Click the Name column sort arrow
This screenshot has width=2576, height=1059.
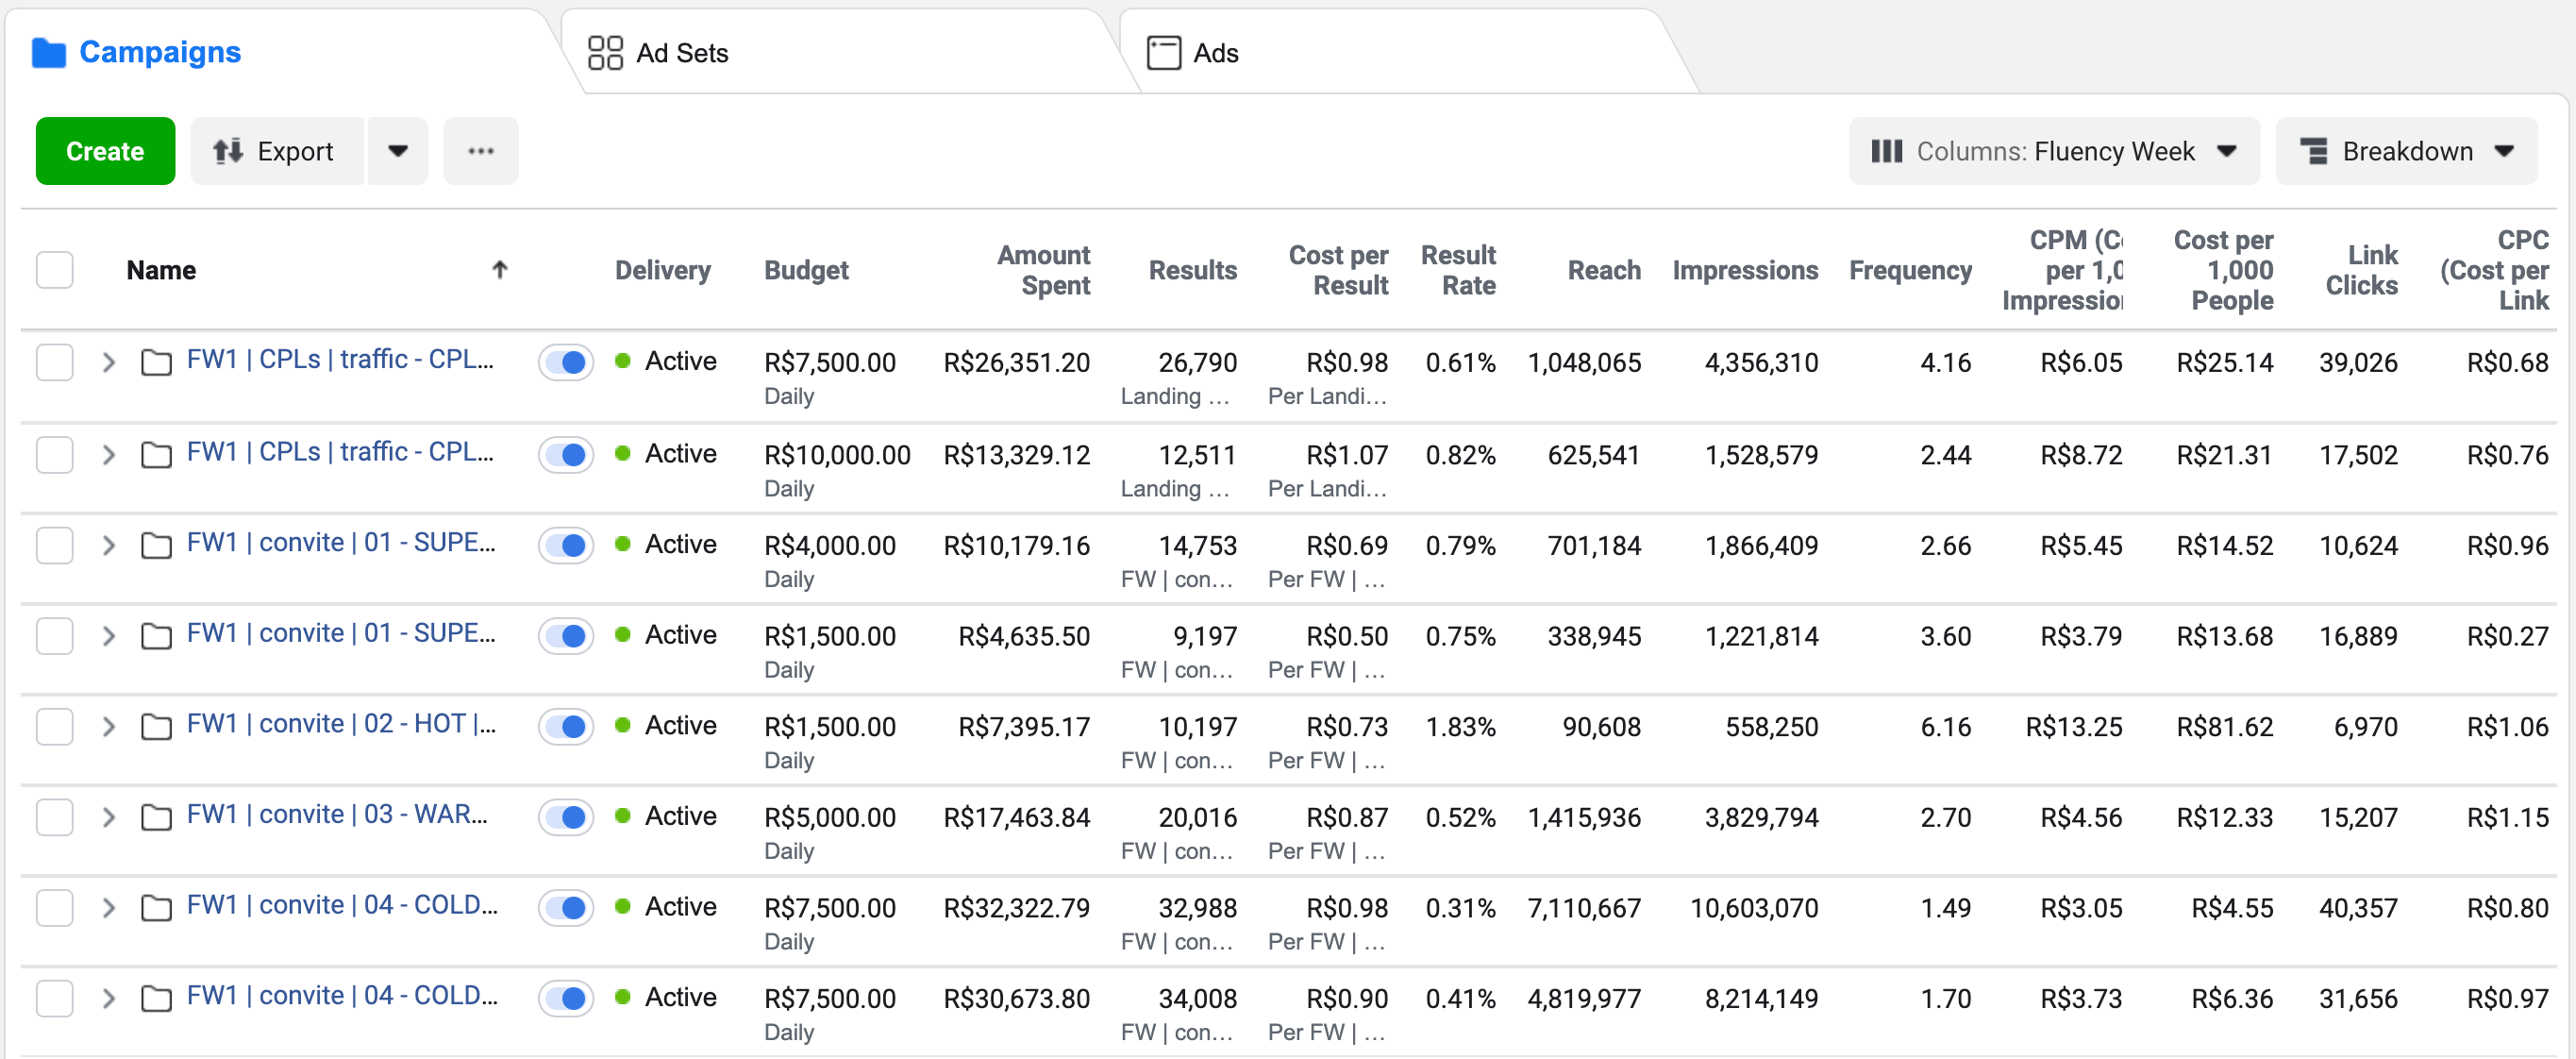pos(500,269)
